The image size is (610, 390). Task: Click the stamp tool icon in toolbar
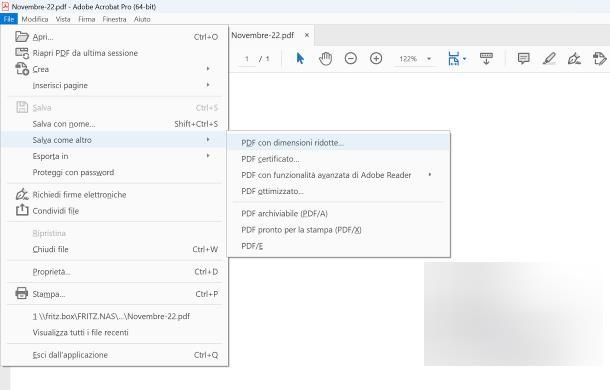pyautogui.click(x=599, y=59)
